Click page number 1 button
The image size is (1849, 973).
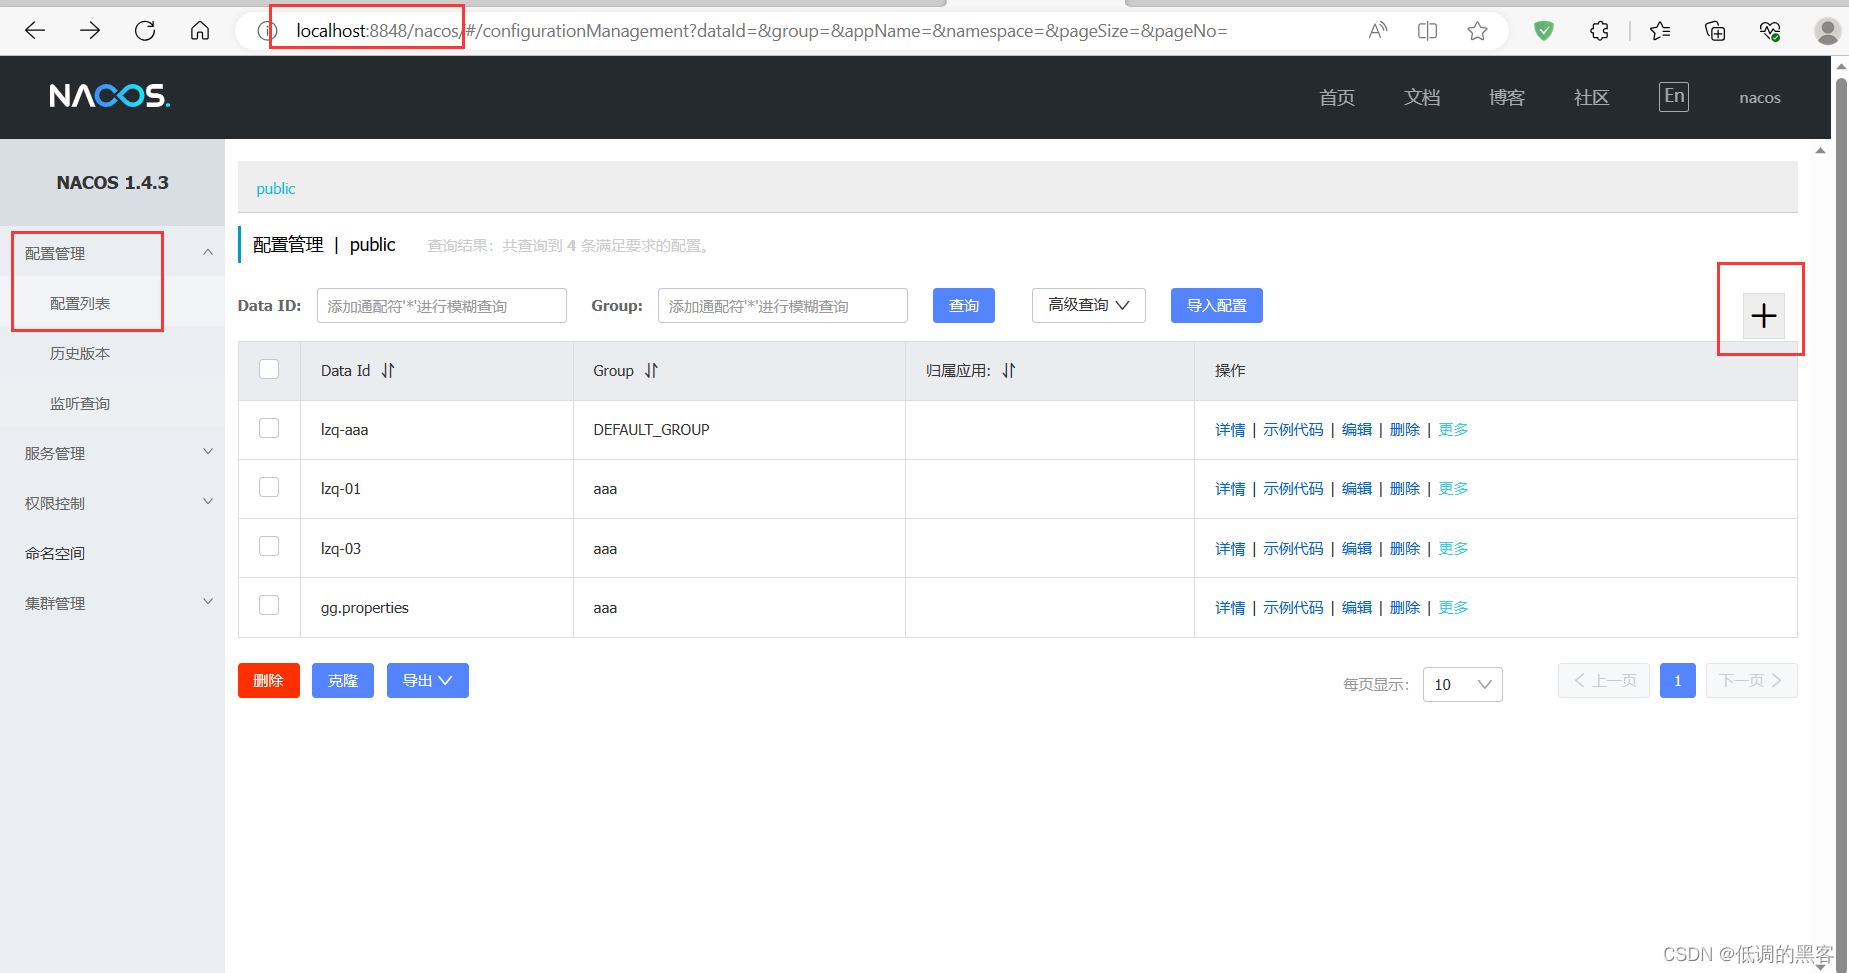pyautogui.click(x=1678, y=681)
